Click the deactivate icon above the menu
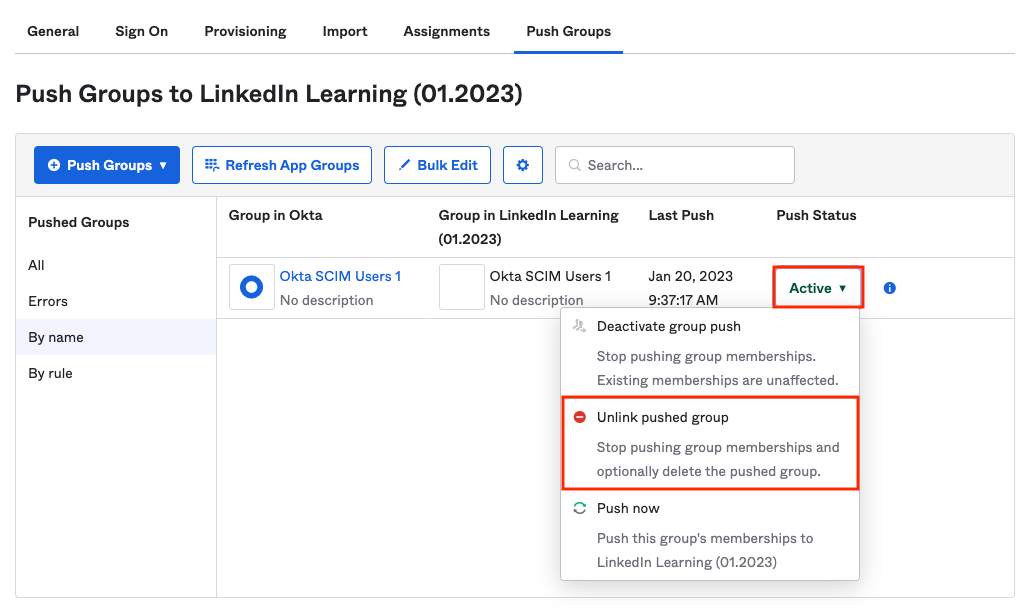Viewport: 1029px width, 609px height. [580, 326]
